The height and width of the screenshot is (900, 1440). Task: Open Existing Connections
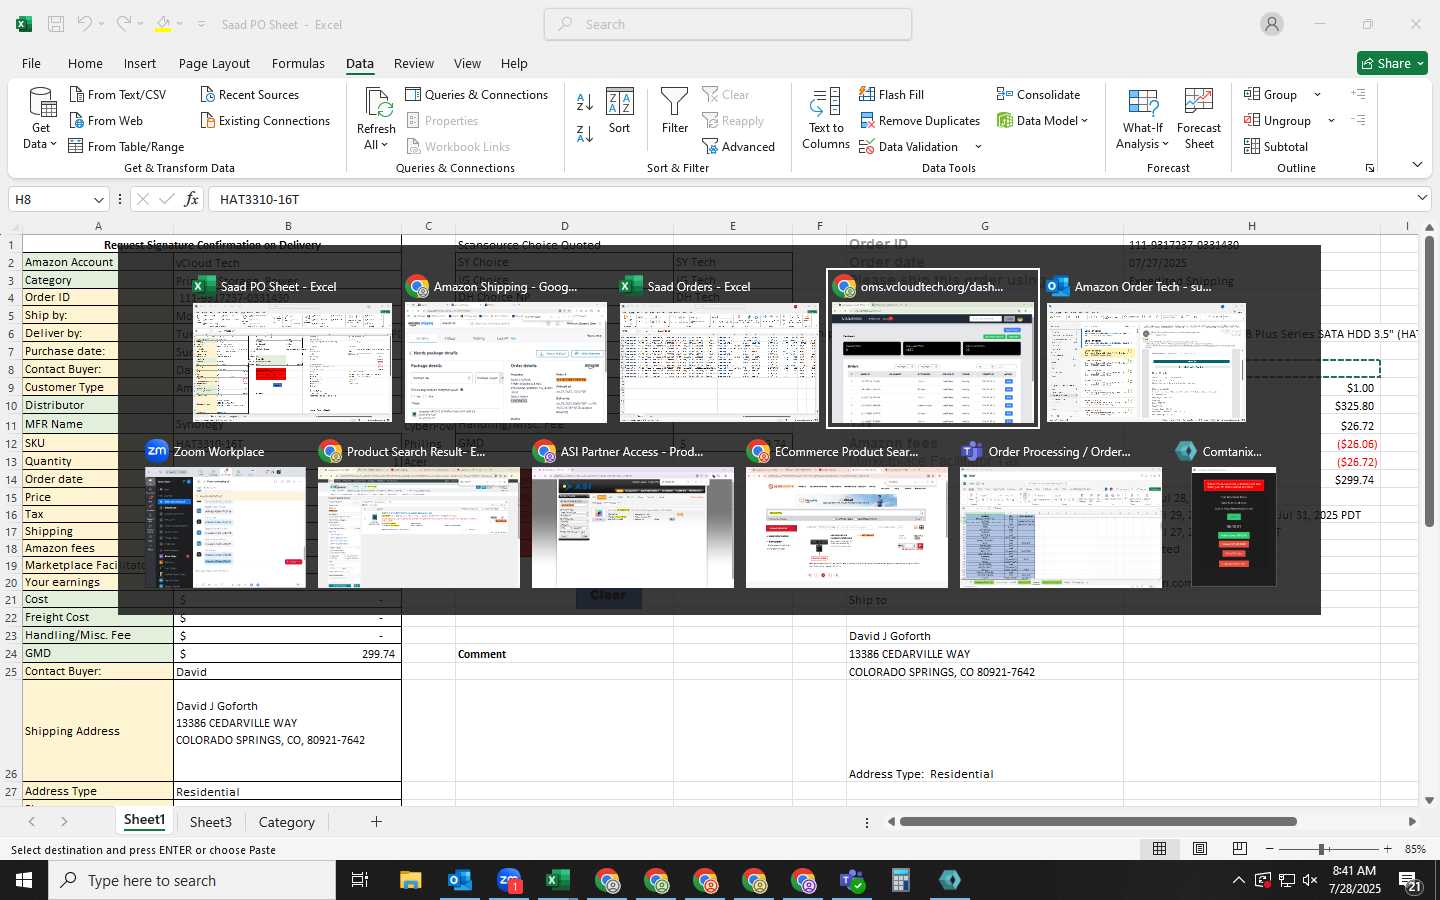pyautogui.click(x=265, y=121)
